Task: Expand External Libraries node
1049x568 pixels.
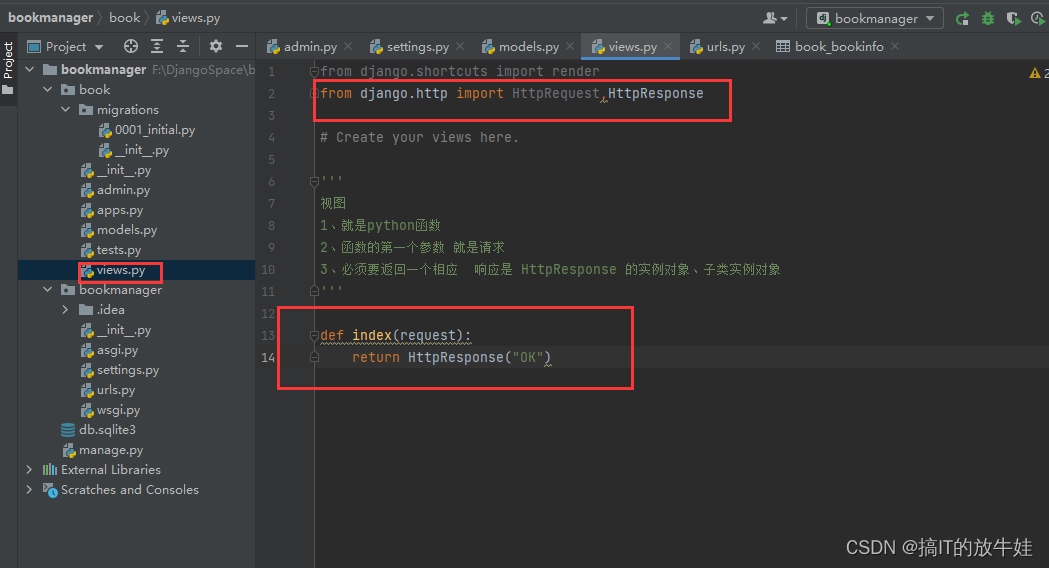Action: [29, 470]
